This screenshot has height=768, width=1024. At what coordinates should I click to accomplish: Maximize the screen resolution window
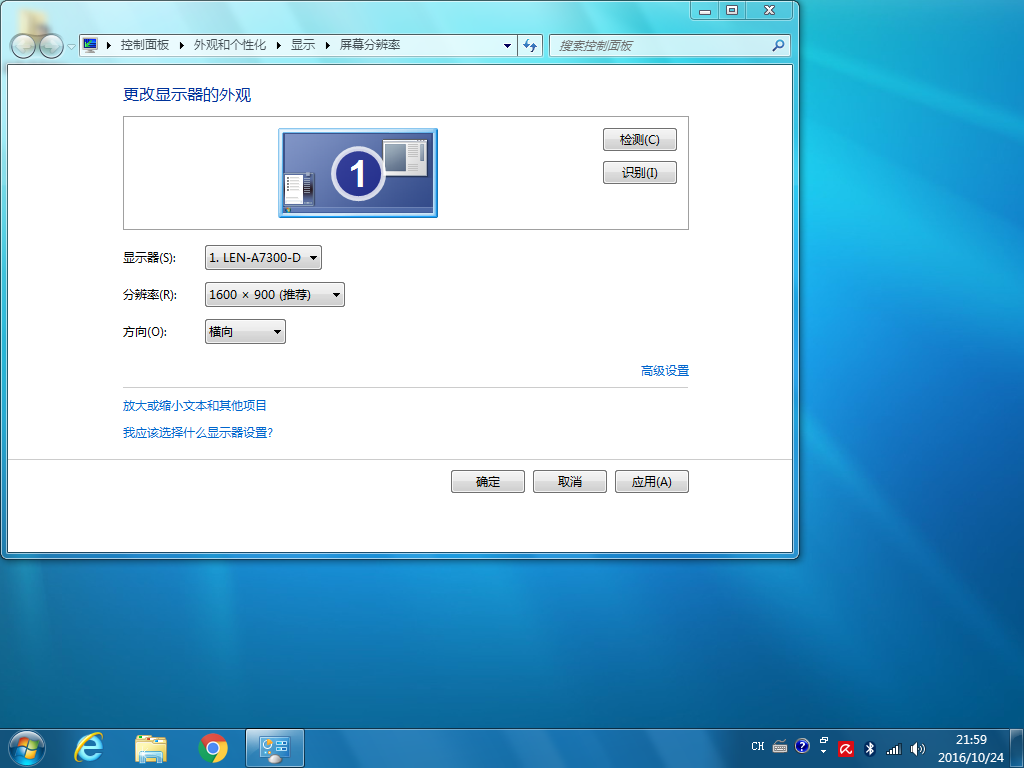point(732,10)
